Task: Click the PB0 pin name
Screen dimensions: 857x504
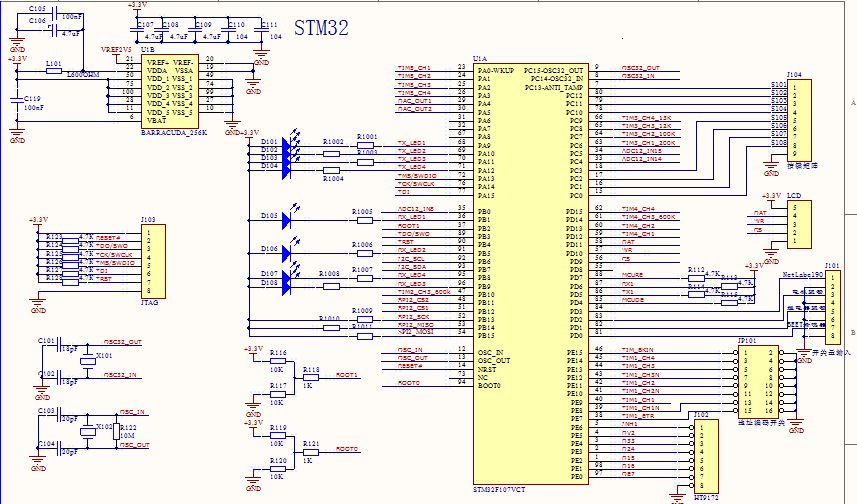Action: 484,212
